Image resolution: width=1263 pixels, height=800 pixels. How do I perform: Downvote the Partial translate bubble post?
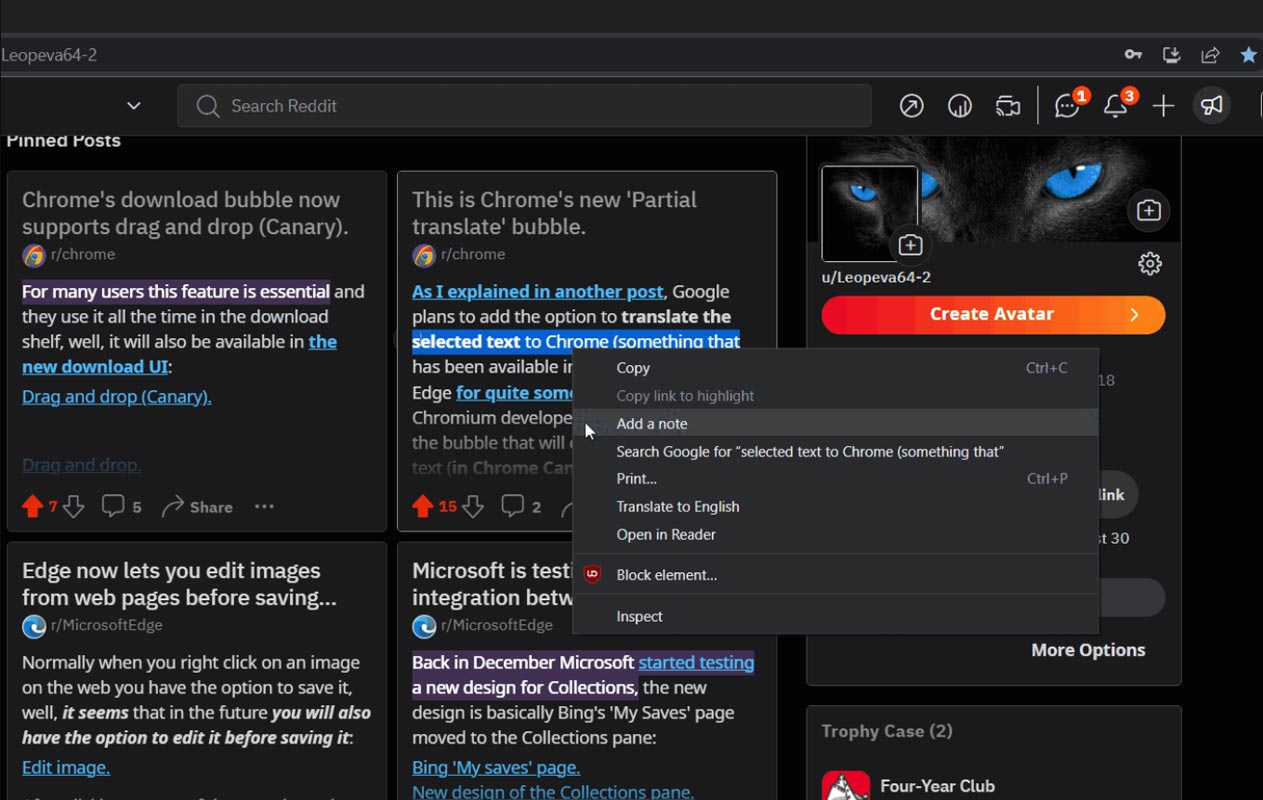[473, 507]
